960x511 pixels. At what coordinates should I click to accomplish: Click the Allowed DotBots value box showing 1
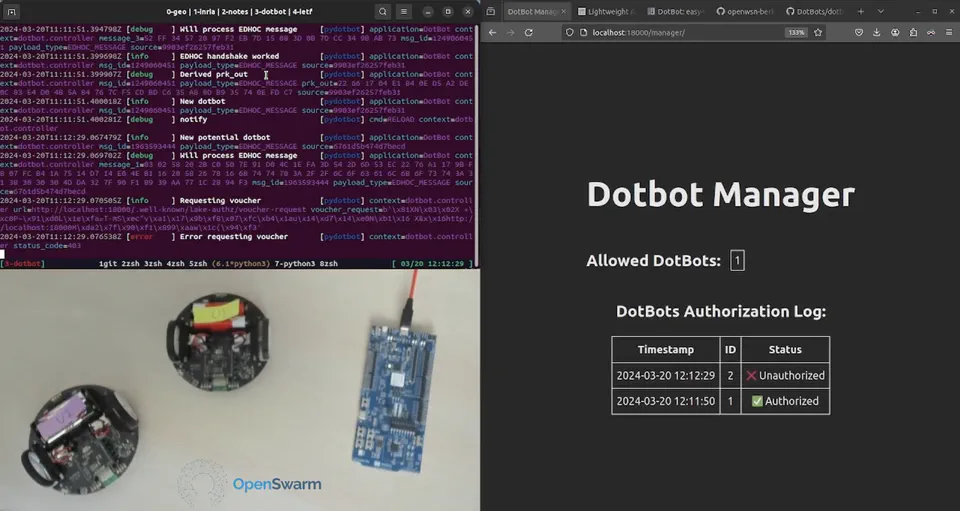(x=737, y=261)
